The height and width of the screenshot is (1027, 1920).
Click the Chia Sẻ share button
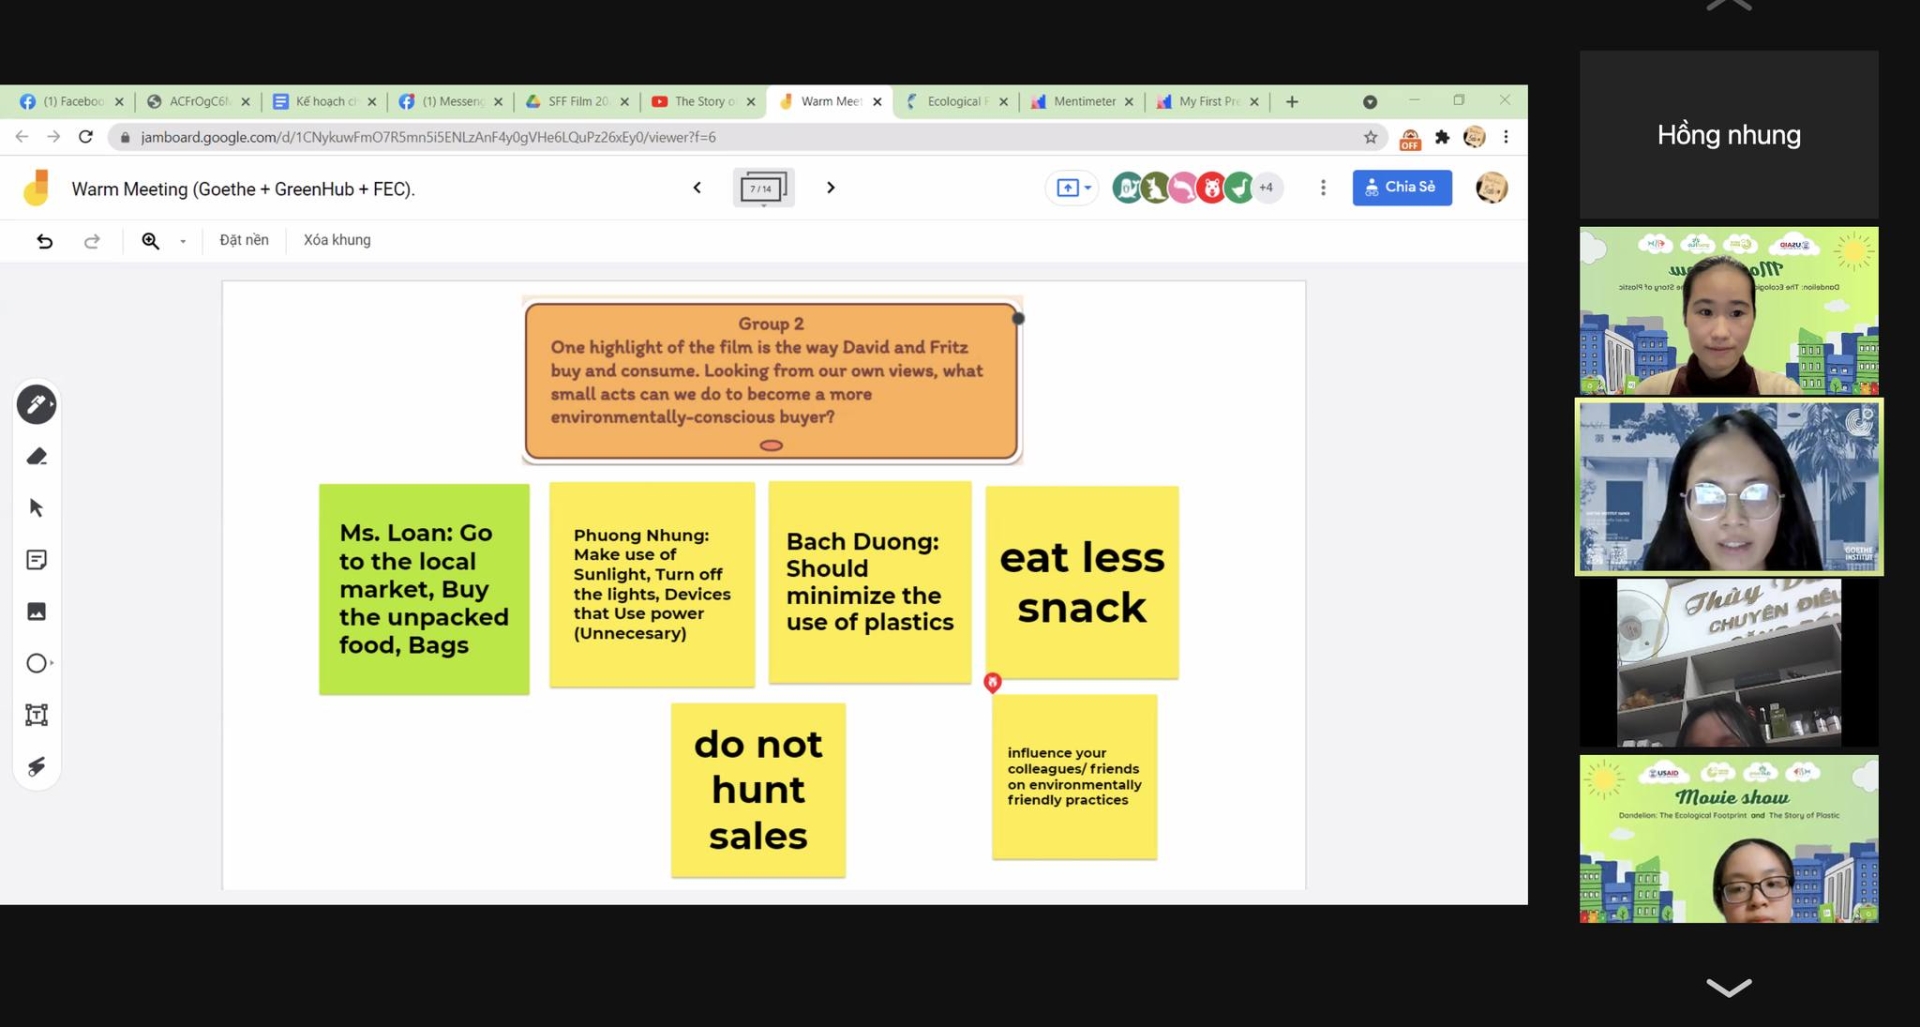click(x=1401, y=187)
